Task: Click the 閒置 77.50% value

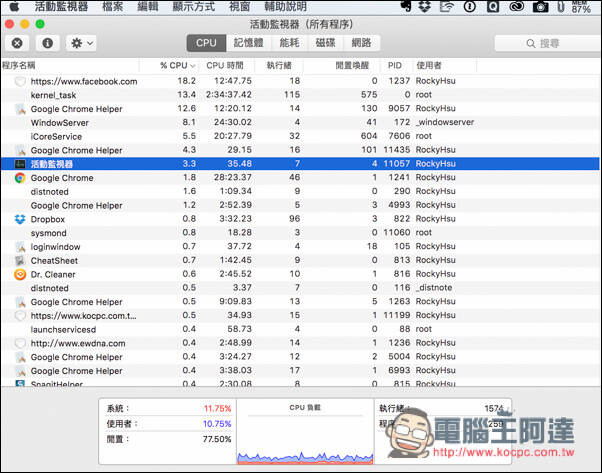Action: coord(217,439)
